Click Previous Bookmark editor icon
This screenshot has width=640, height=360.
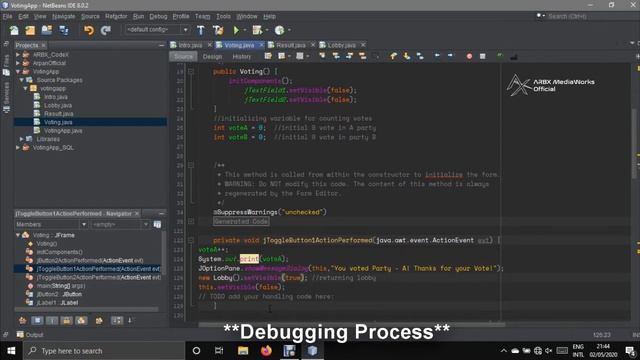point(393,56)
